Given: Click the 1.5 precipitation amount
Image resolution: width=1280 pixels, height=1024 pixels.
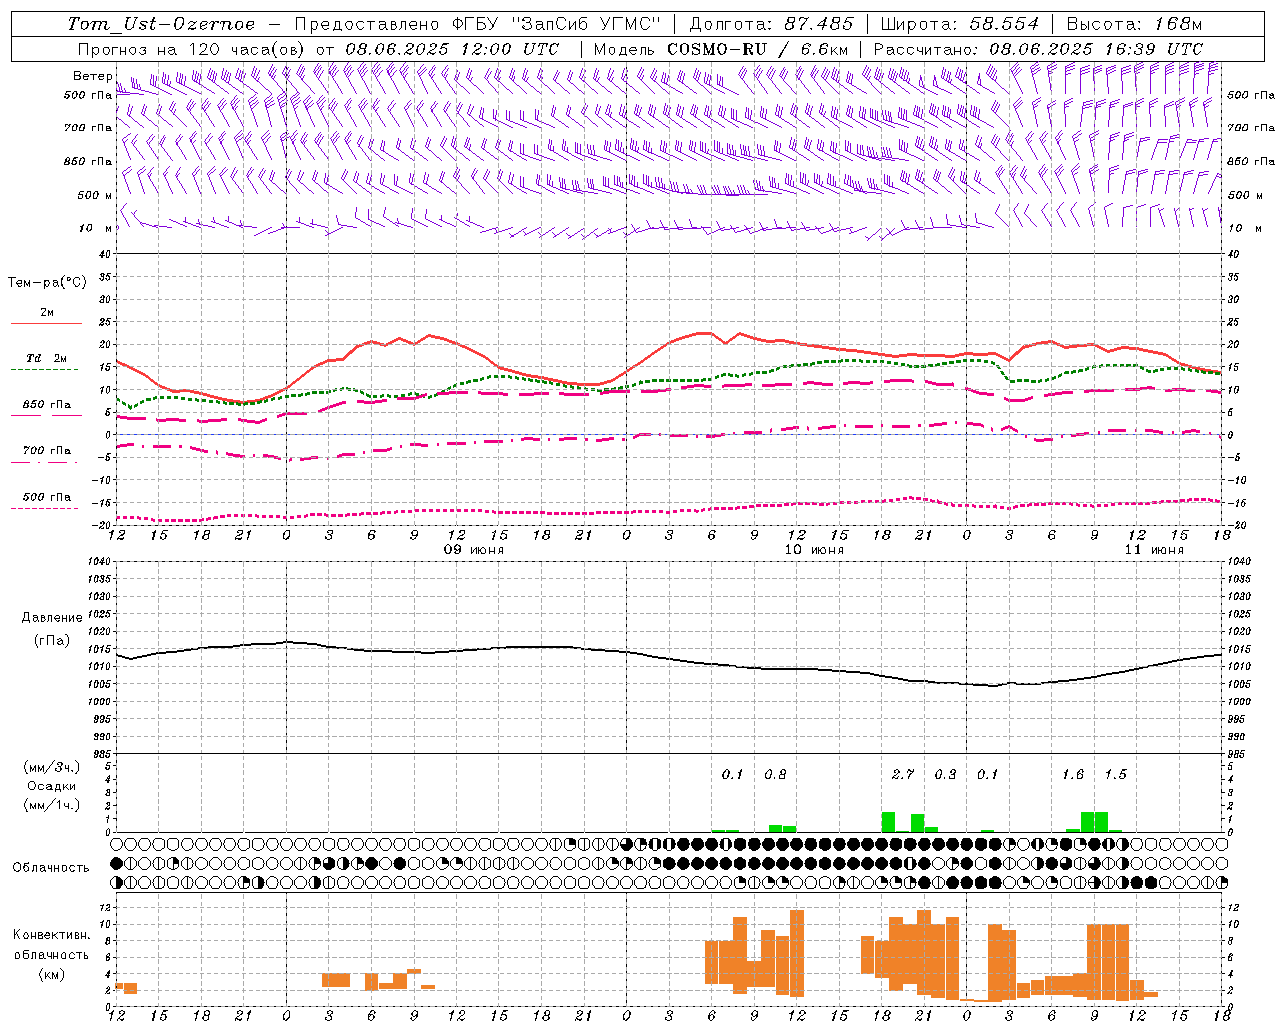Looking at the screenshot, I should pyautogui.click(x=1116, y=774).
